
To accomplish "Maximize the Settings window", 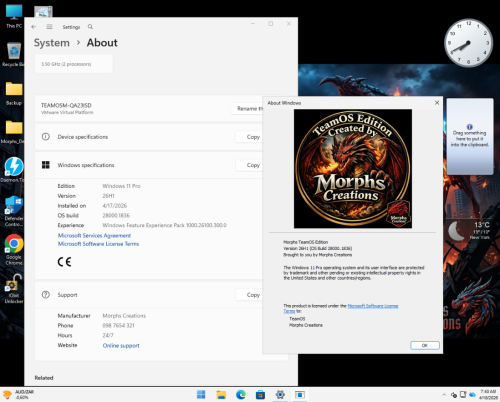I will [271, 24].
